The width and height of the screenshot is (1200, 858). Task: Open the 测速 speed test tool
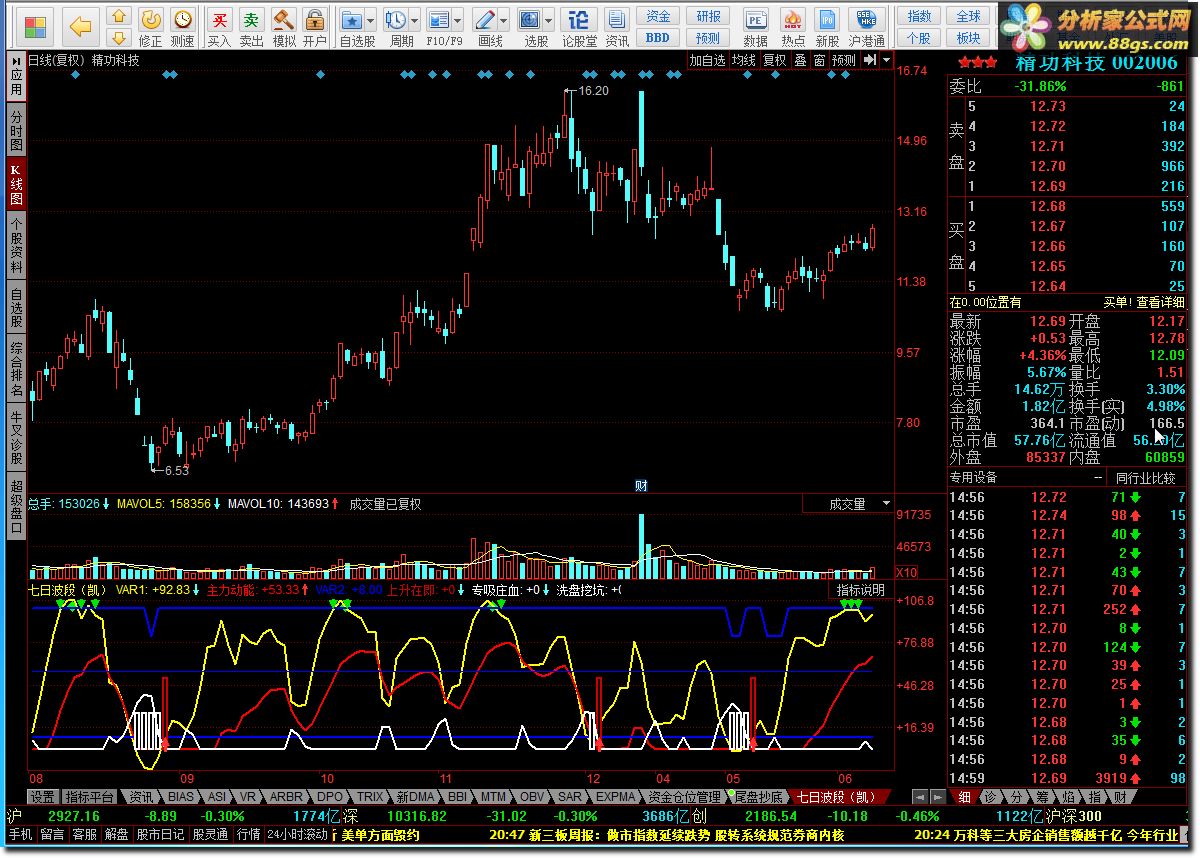(183, 27)
